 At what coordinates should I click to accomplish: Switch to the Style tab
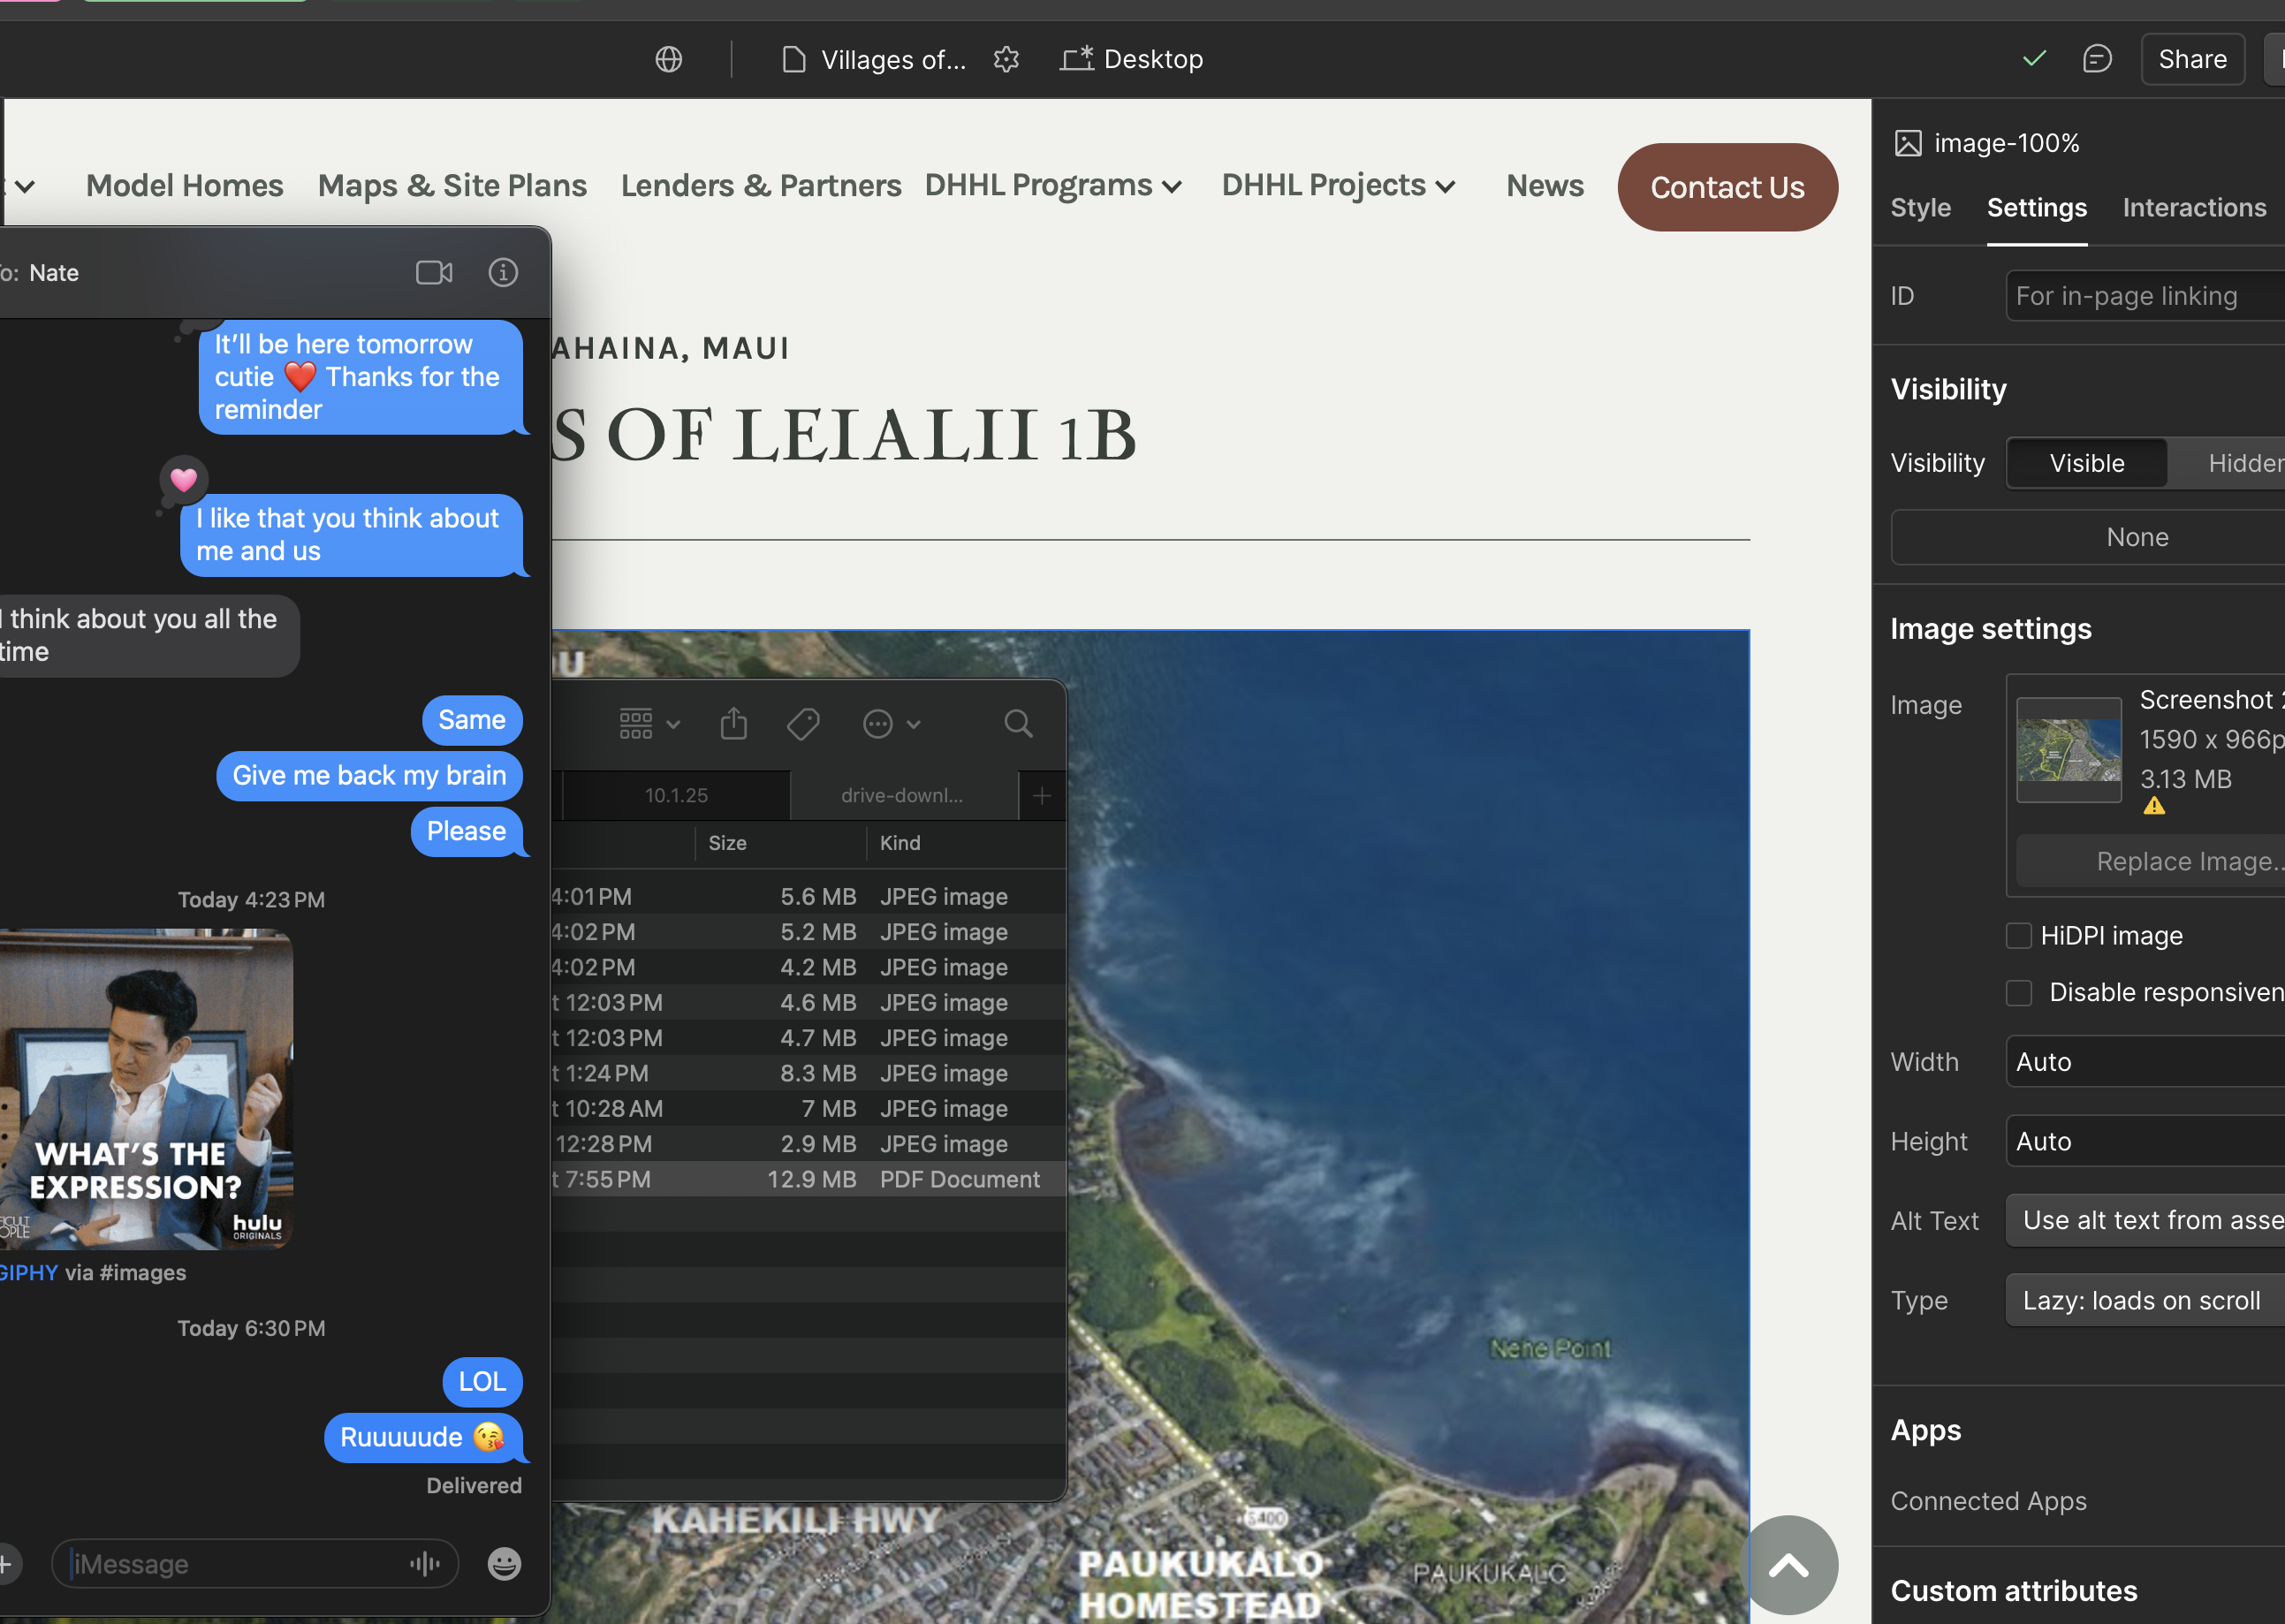pyautogui.click(x=1920, y=208)
